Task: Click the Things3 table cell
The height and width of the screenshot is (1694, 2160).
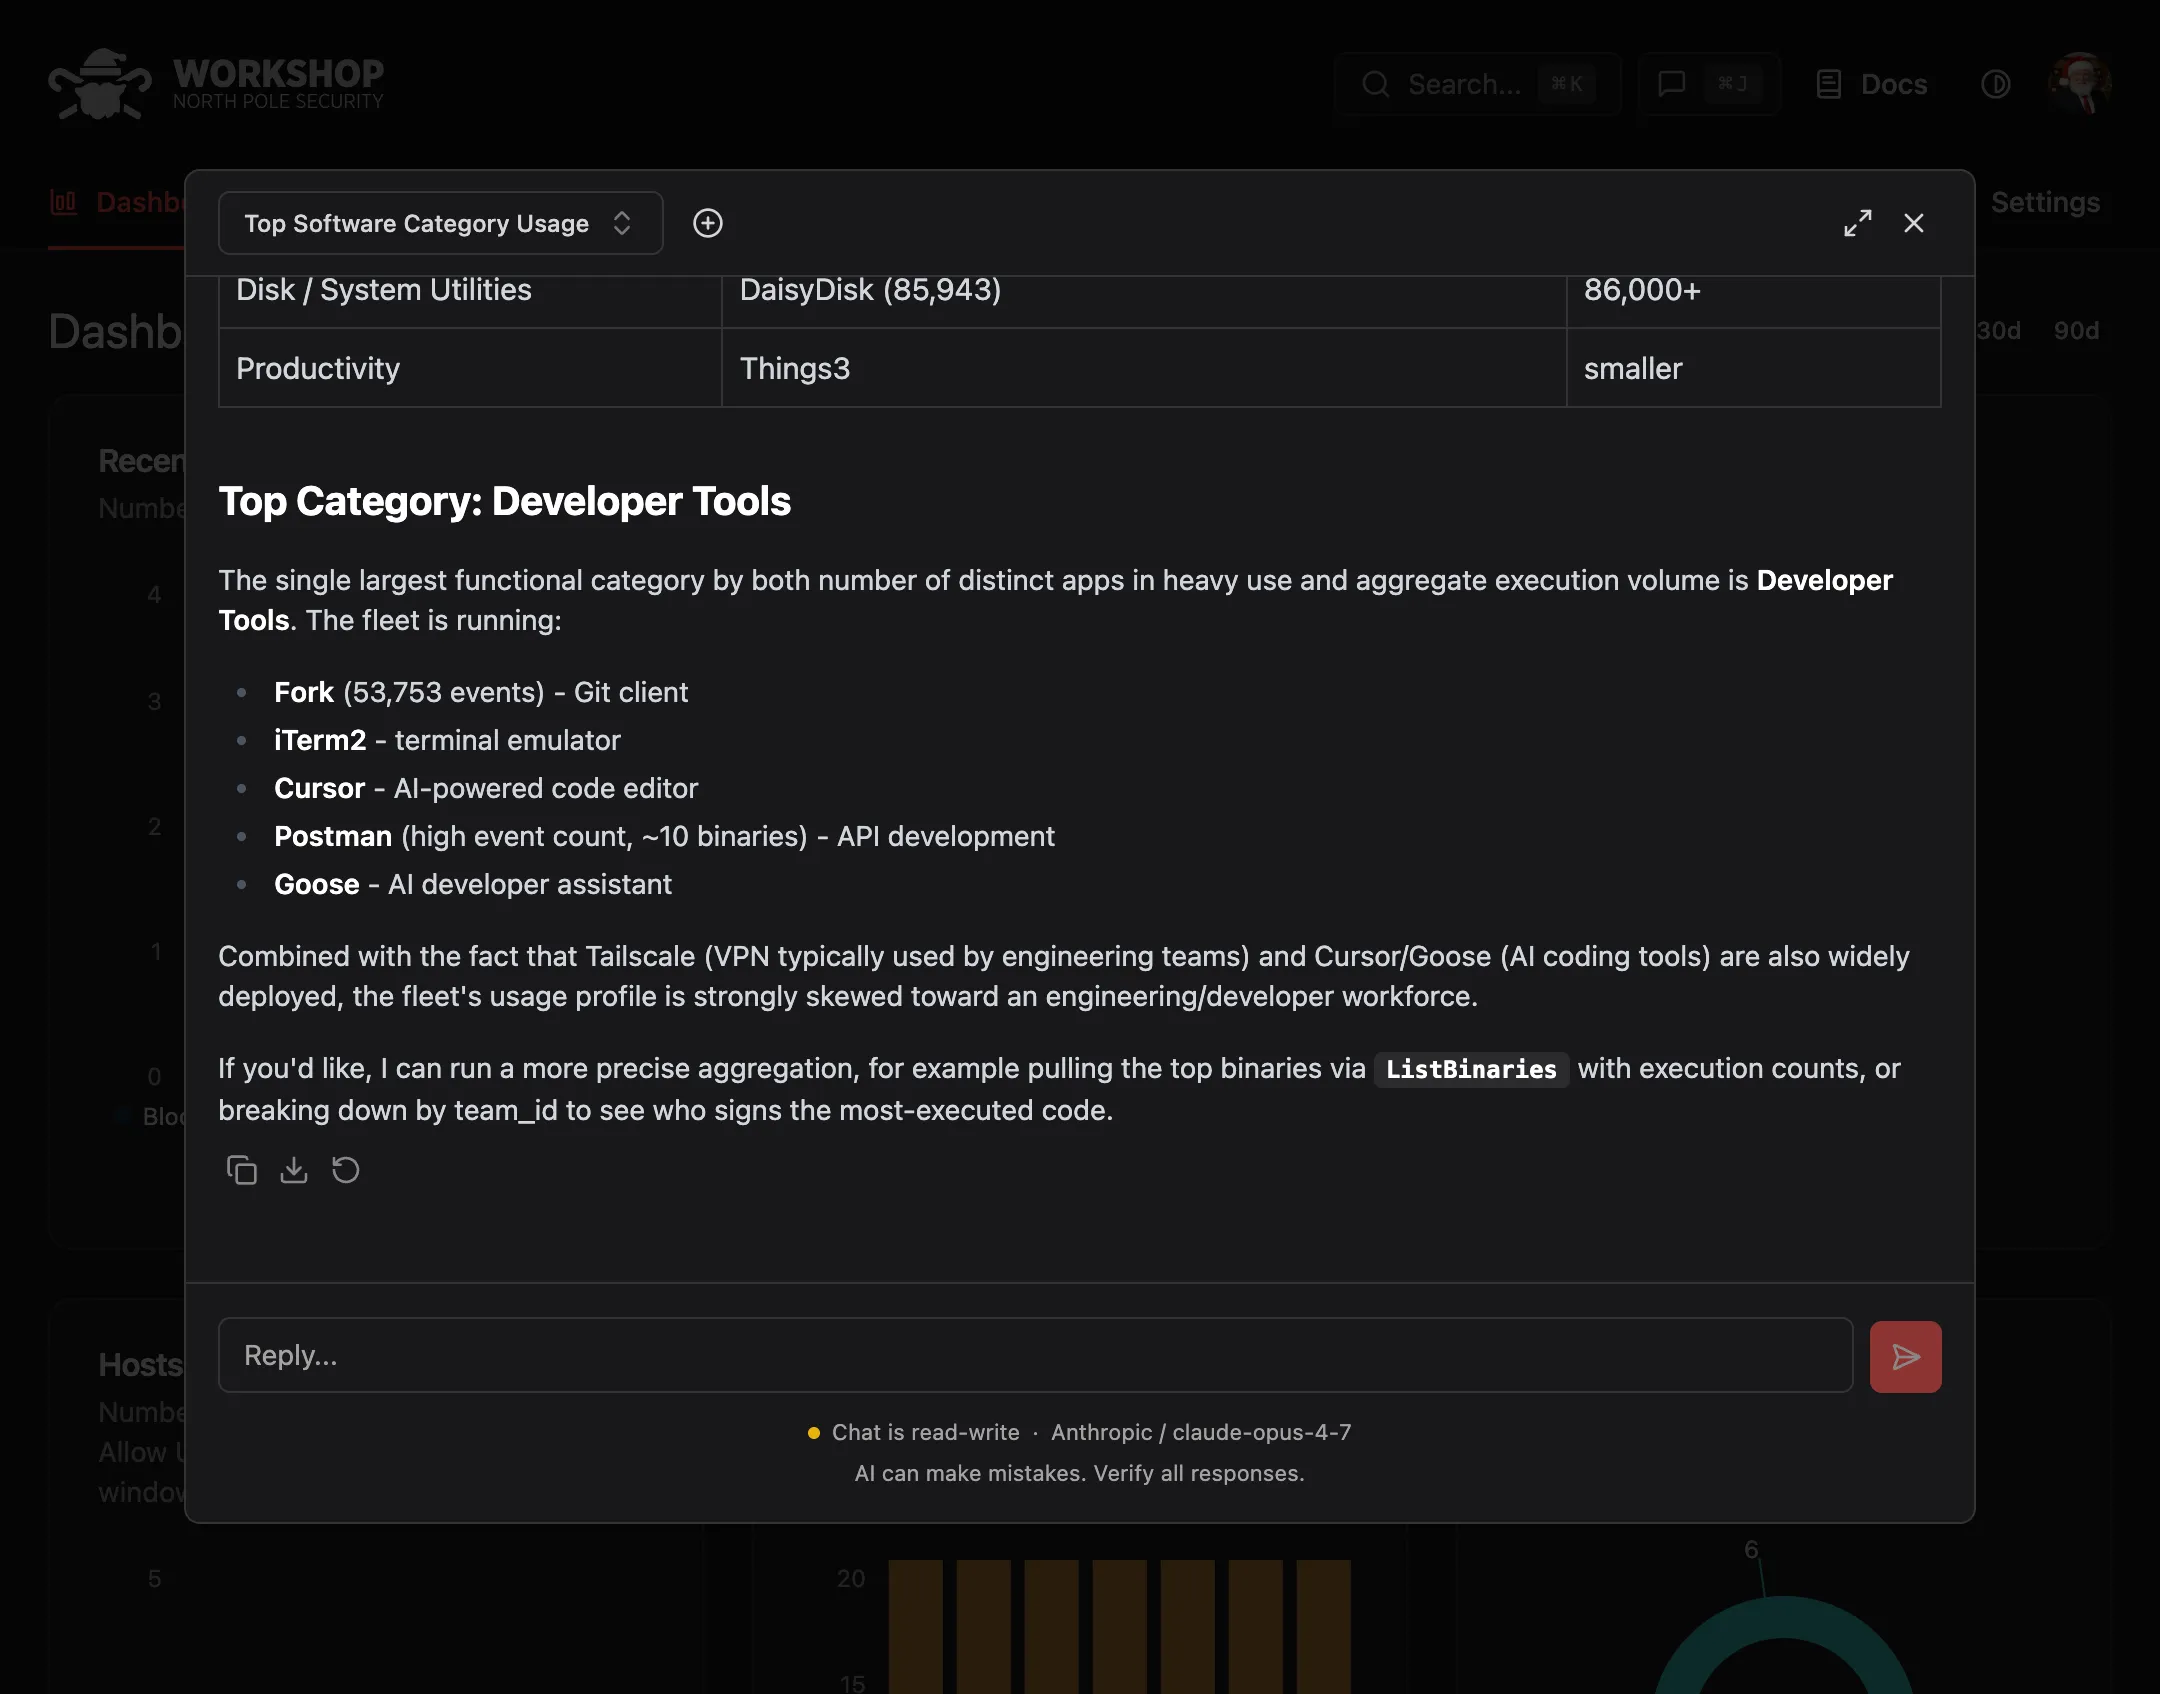Action: [1144, 368]
